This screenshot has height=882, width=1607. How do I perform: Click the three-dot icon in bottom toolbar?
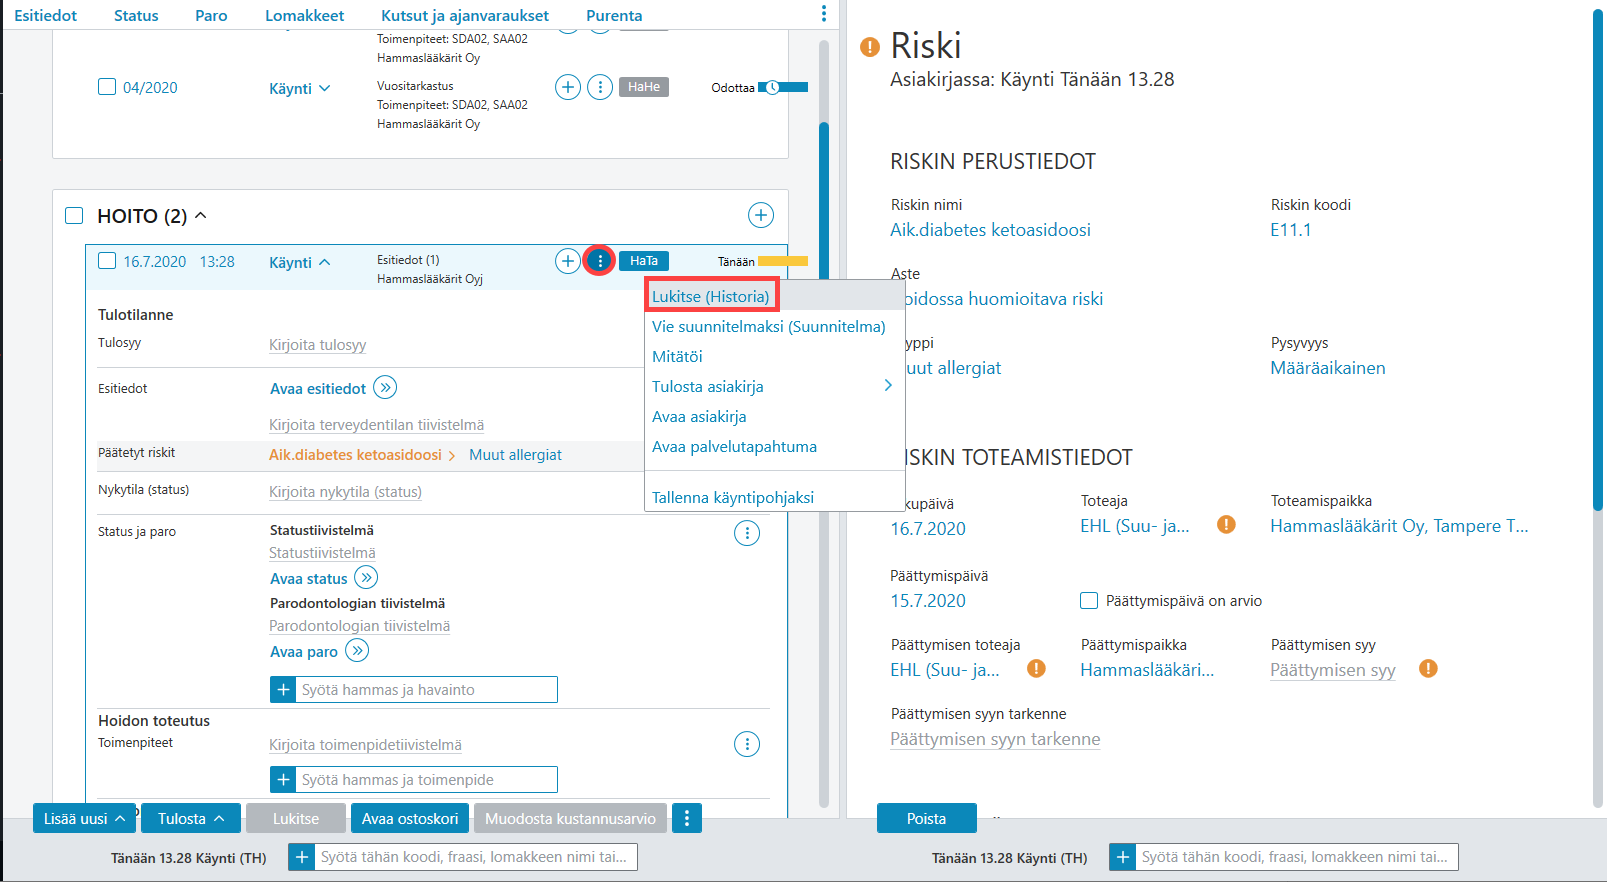(x=687, y=818)
